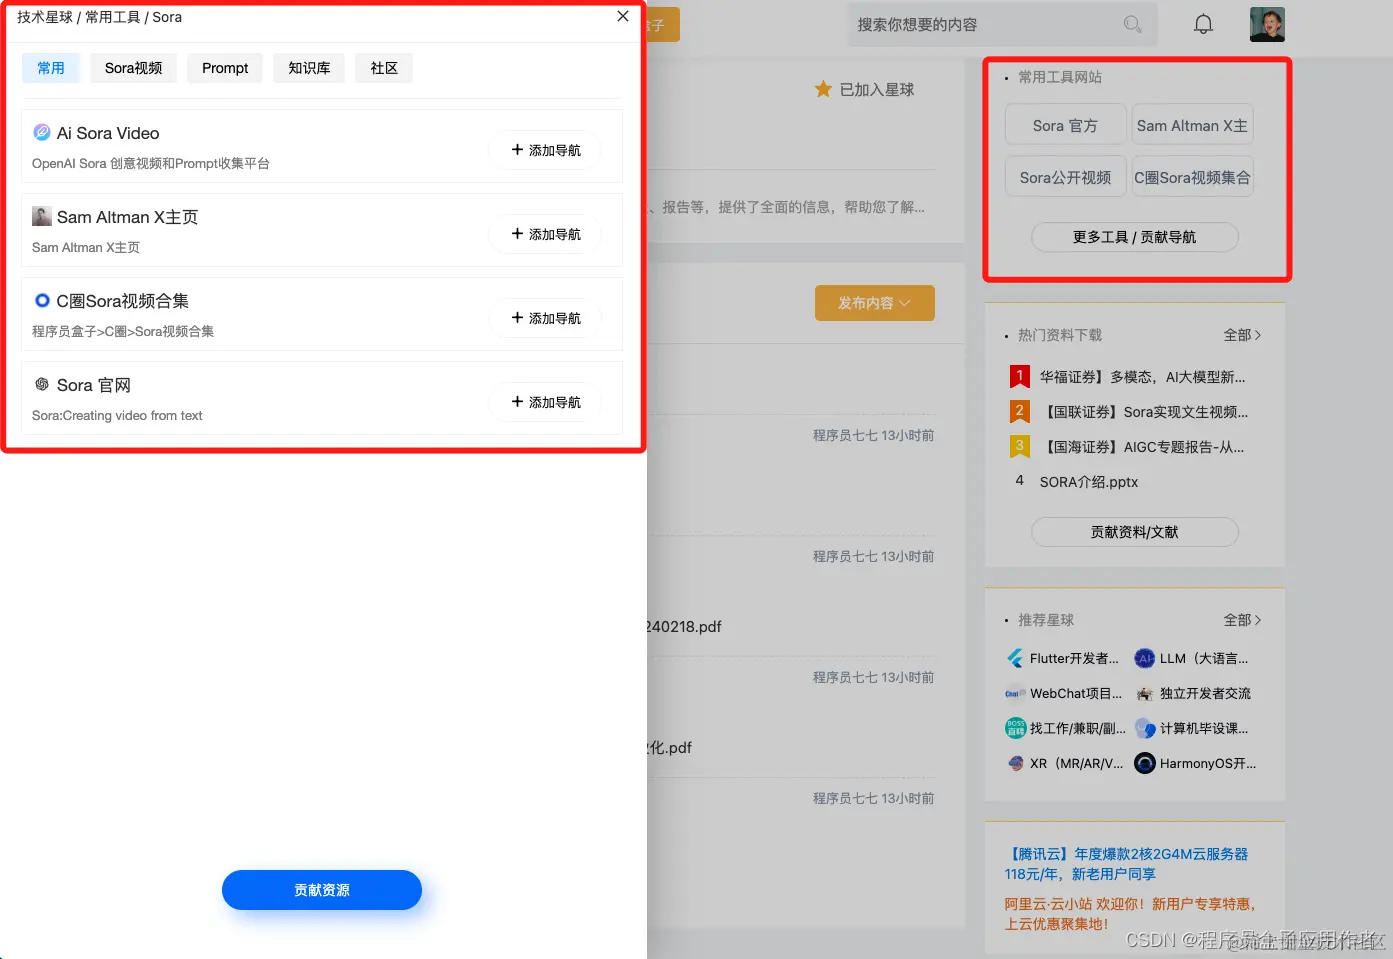Add C圈Sora视频合集 to navigation
This screenshot has width=1393, height=959.
pos(545,318)
